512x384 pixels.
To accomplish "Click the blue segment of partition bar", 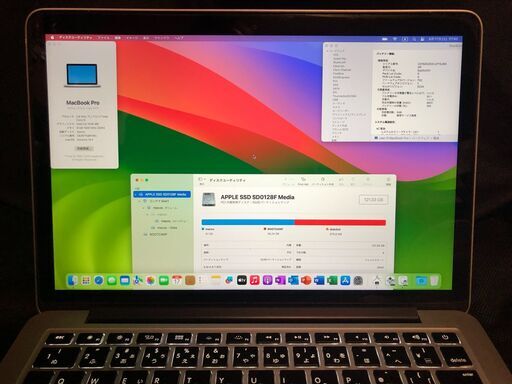I will point(248,222).
